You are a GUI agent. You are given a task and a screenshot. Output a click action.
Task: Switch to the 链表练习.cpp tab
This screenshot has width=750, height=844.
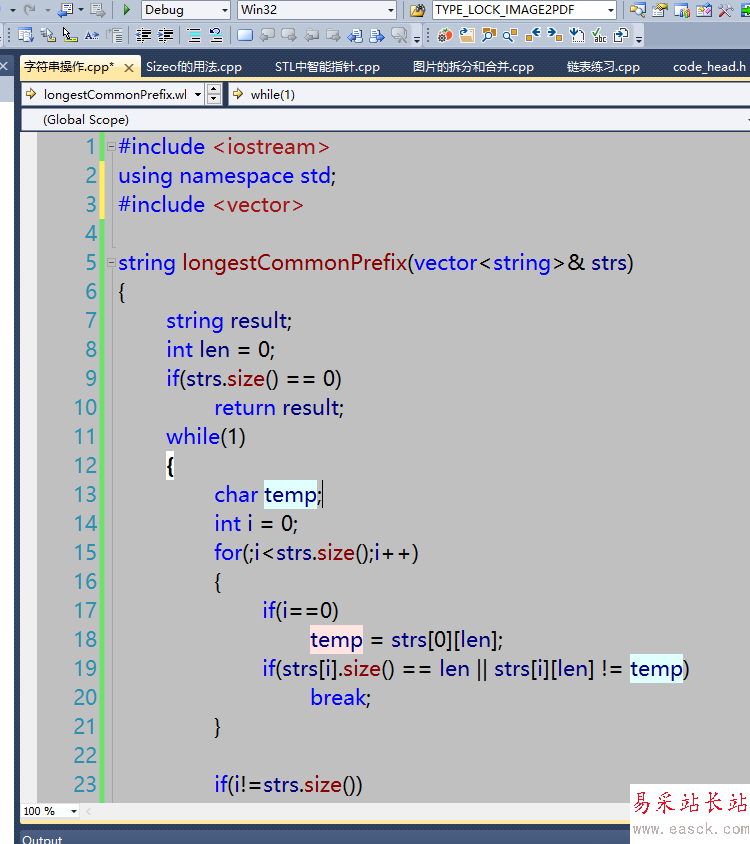click(x=603, y=67)
